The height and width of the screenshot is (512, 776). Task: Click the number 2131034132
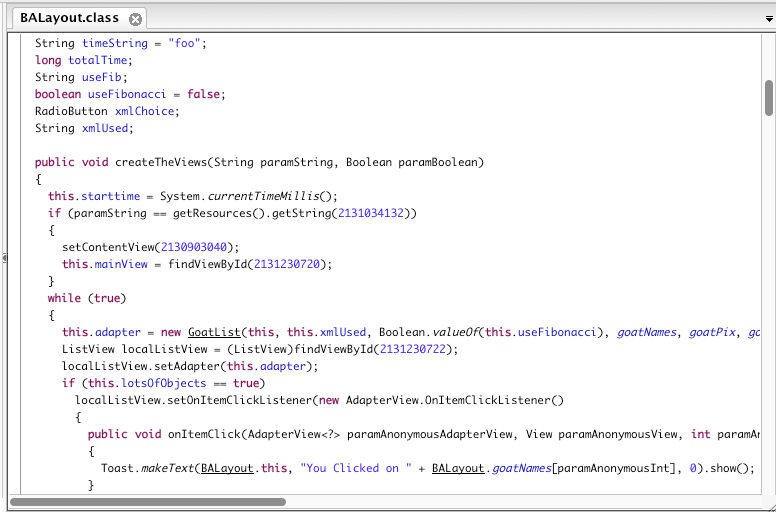(x=371, y=213)
